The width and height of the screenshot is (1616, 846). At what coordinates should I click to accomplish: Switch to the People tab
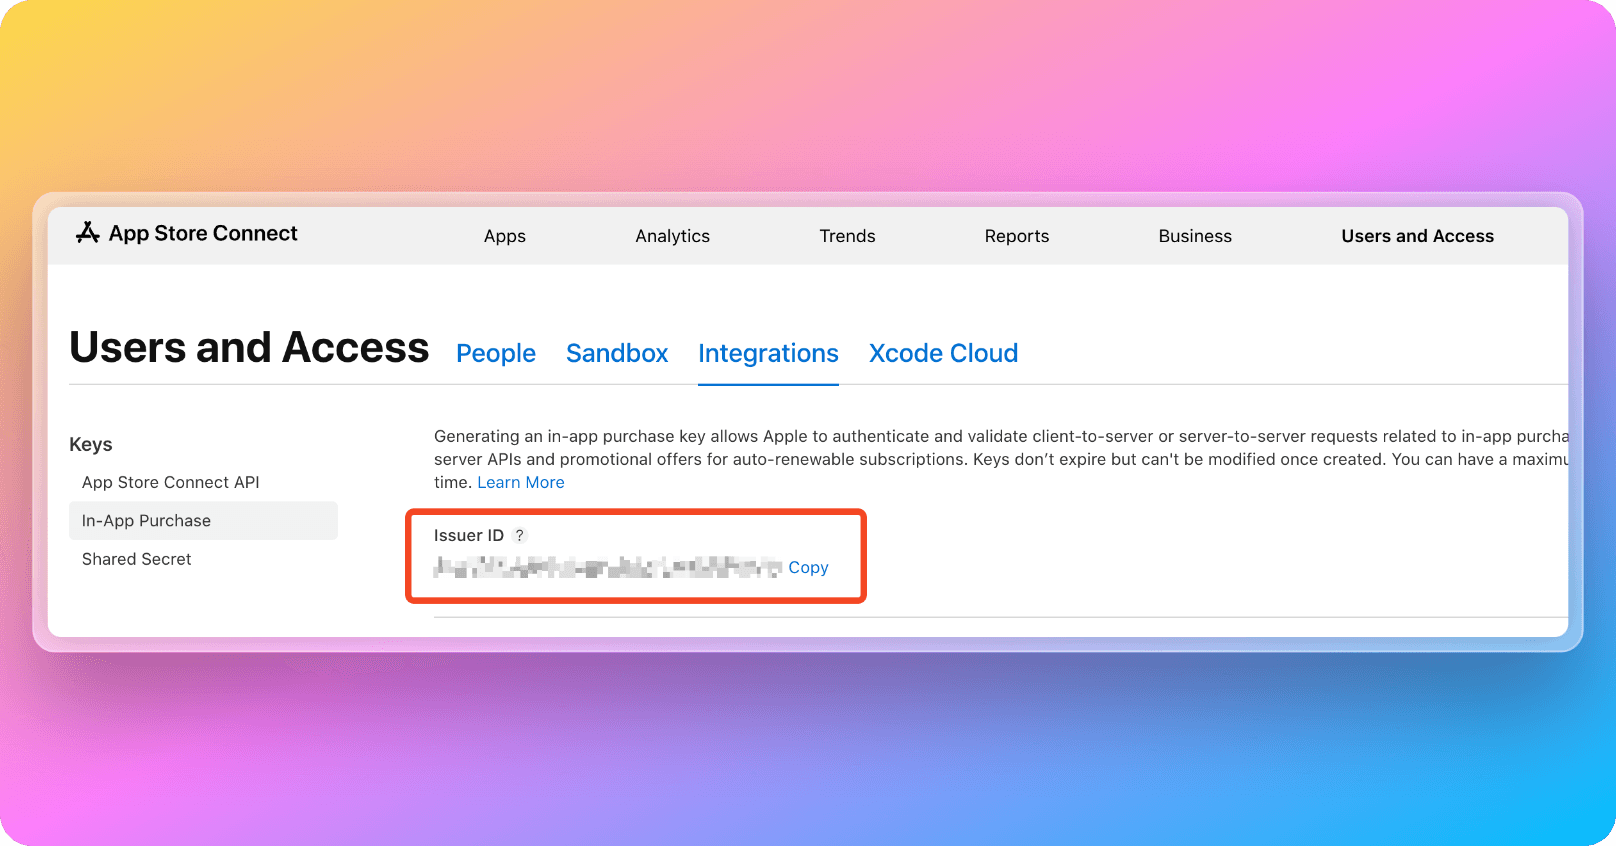(x=496, y=353)
